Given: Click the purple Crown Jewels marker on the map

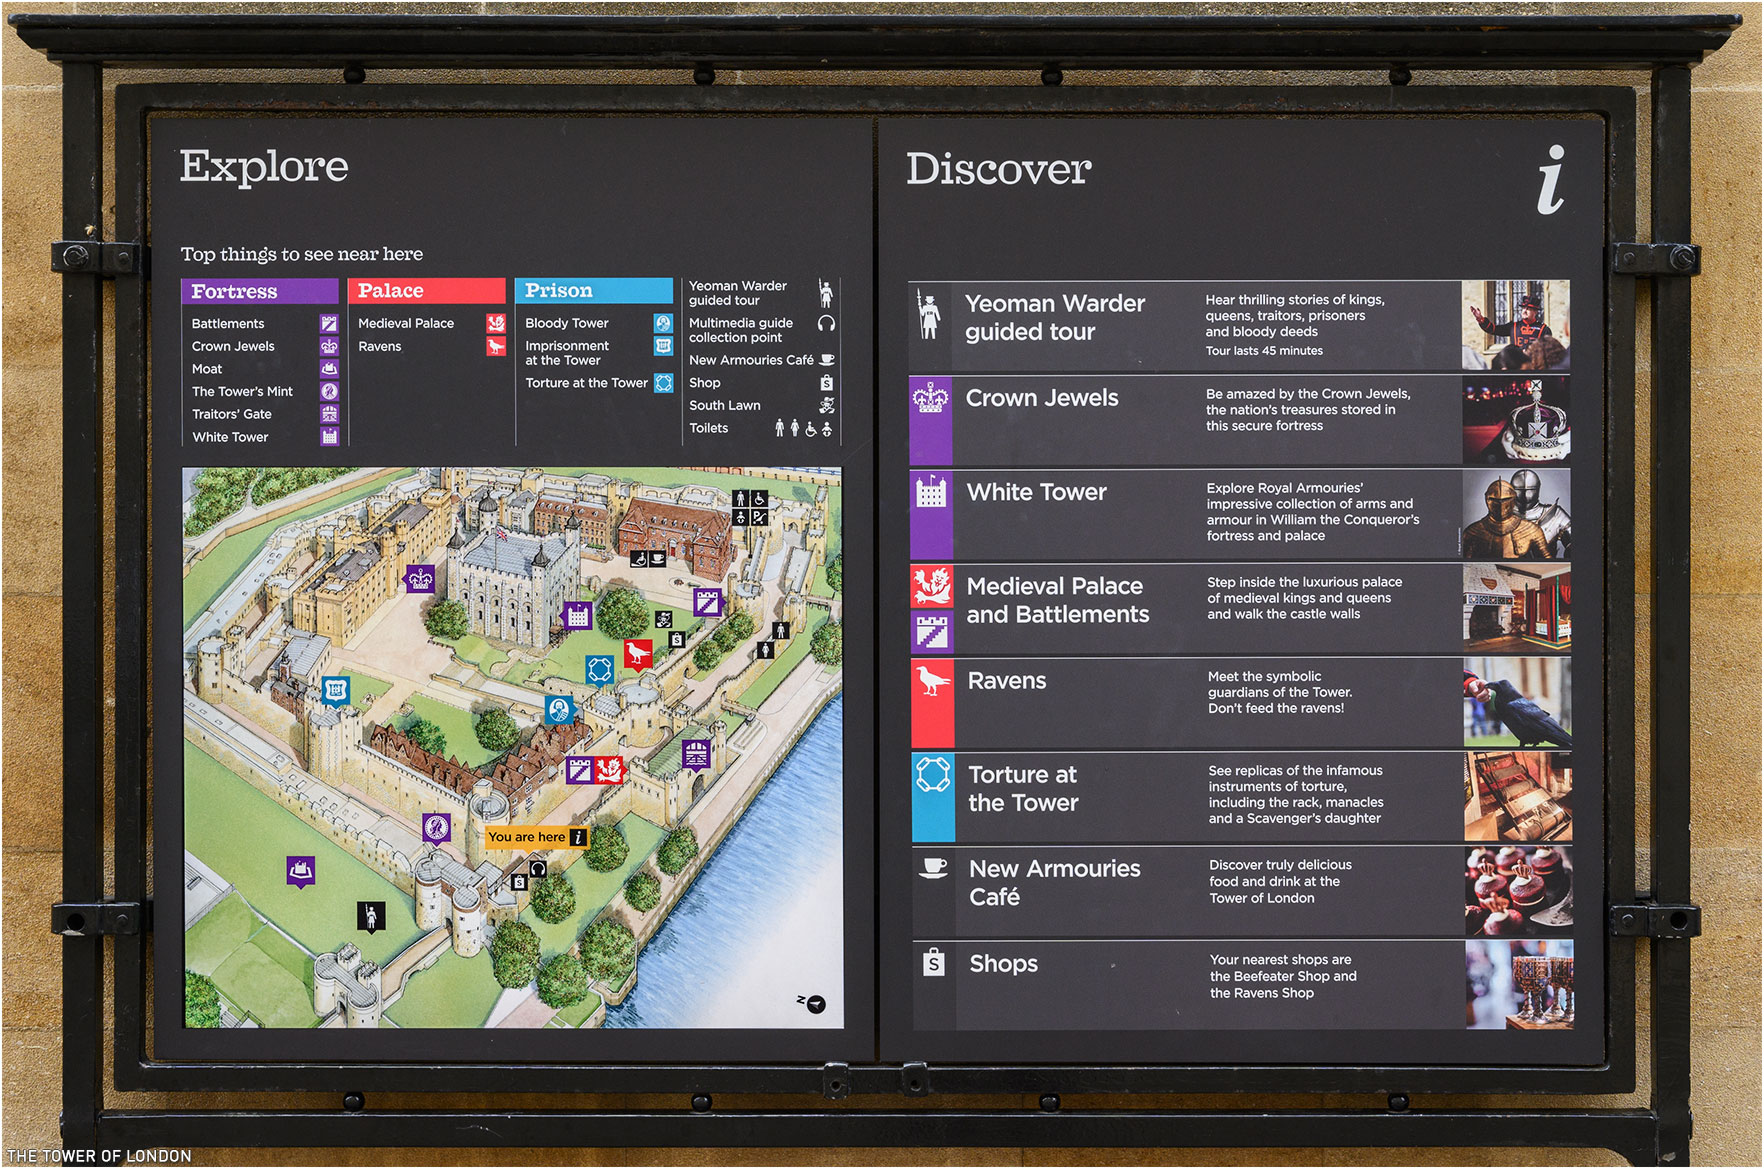Looking at the screenshot, I should [420, 580].
